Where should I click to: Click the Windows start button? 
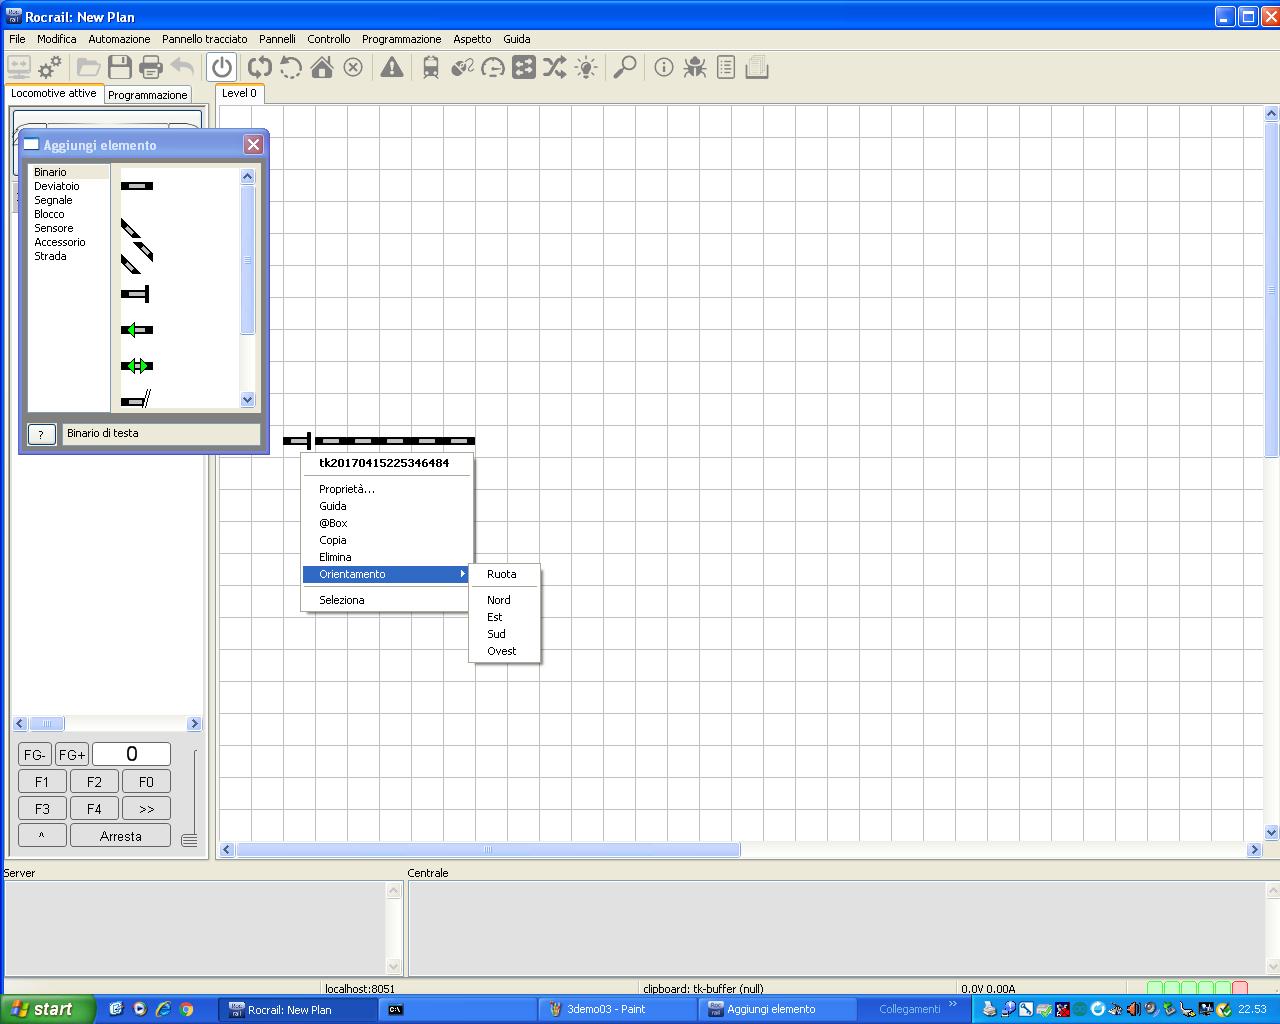tap(47, 1009)
